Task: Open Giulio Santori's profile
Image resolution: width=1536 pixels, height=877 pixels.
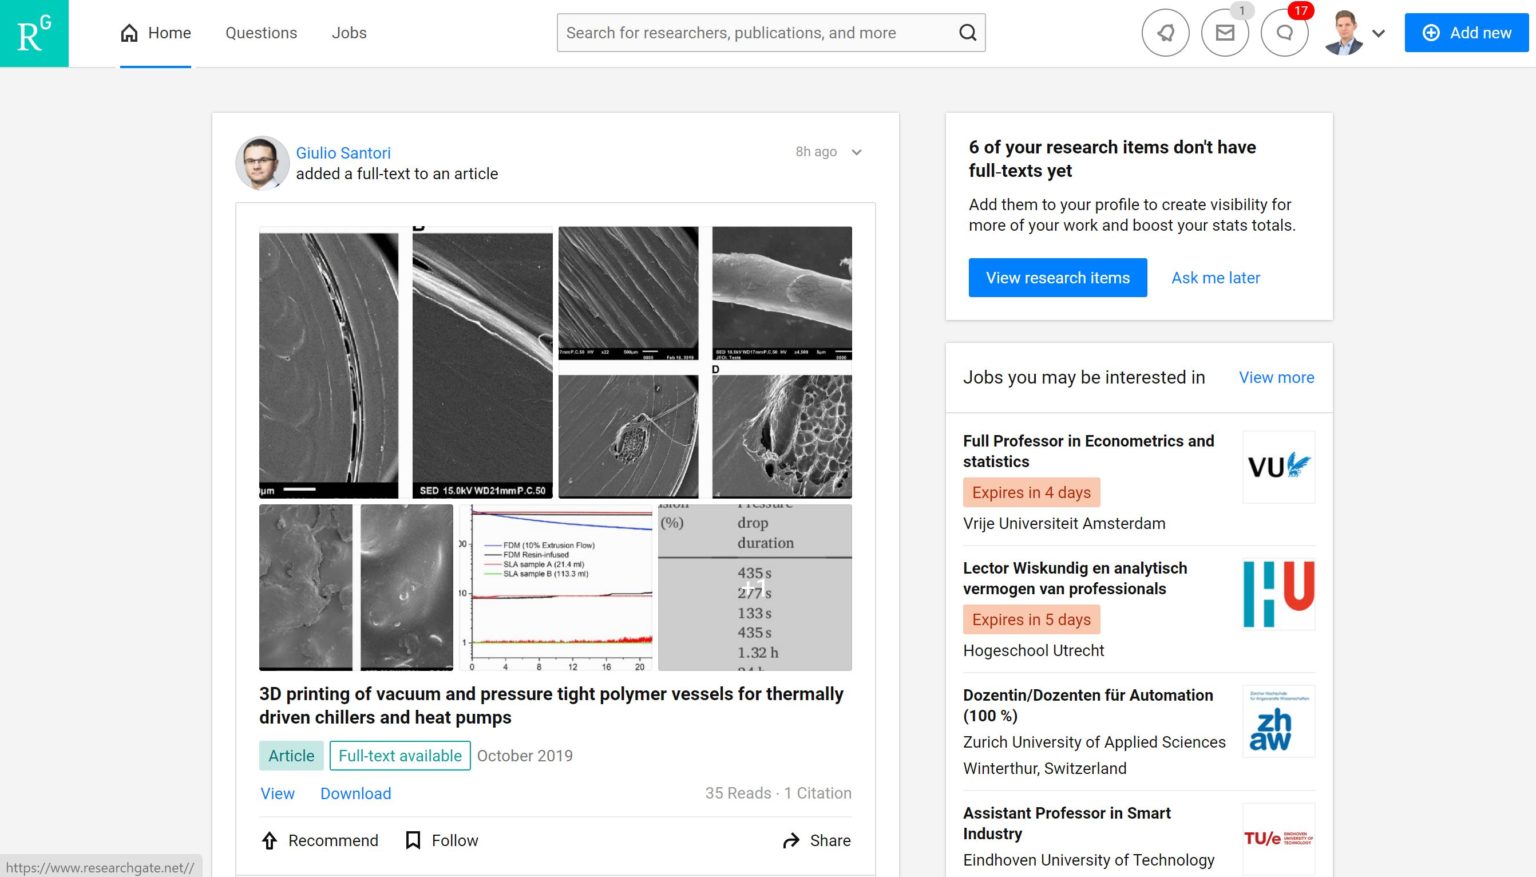Action: 343,152
